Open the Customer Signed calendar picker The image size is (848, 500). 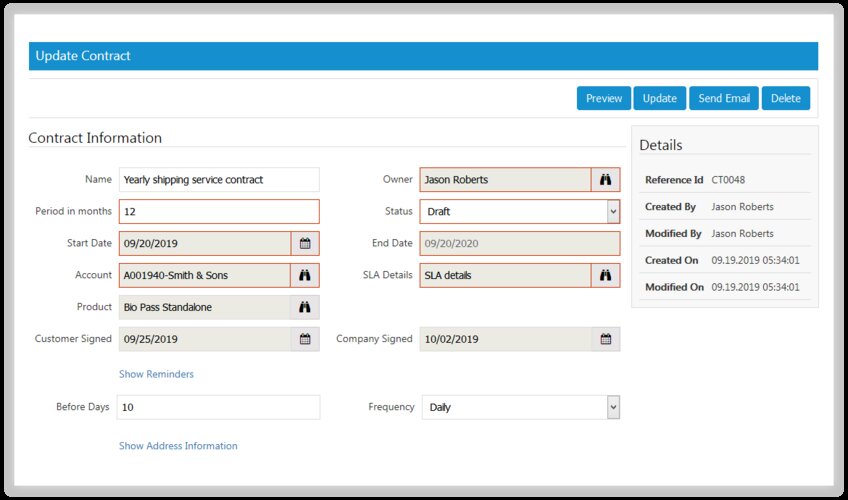(305, 339)
